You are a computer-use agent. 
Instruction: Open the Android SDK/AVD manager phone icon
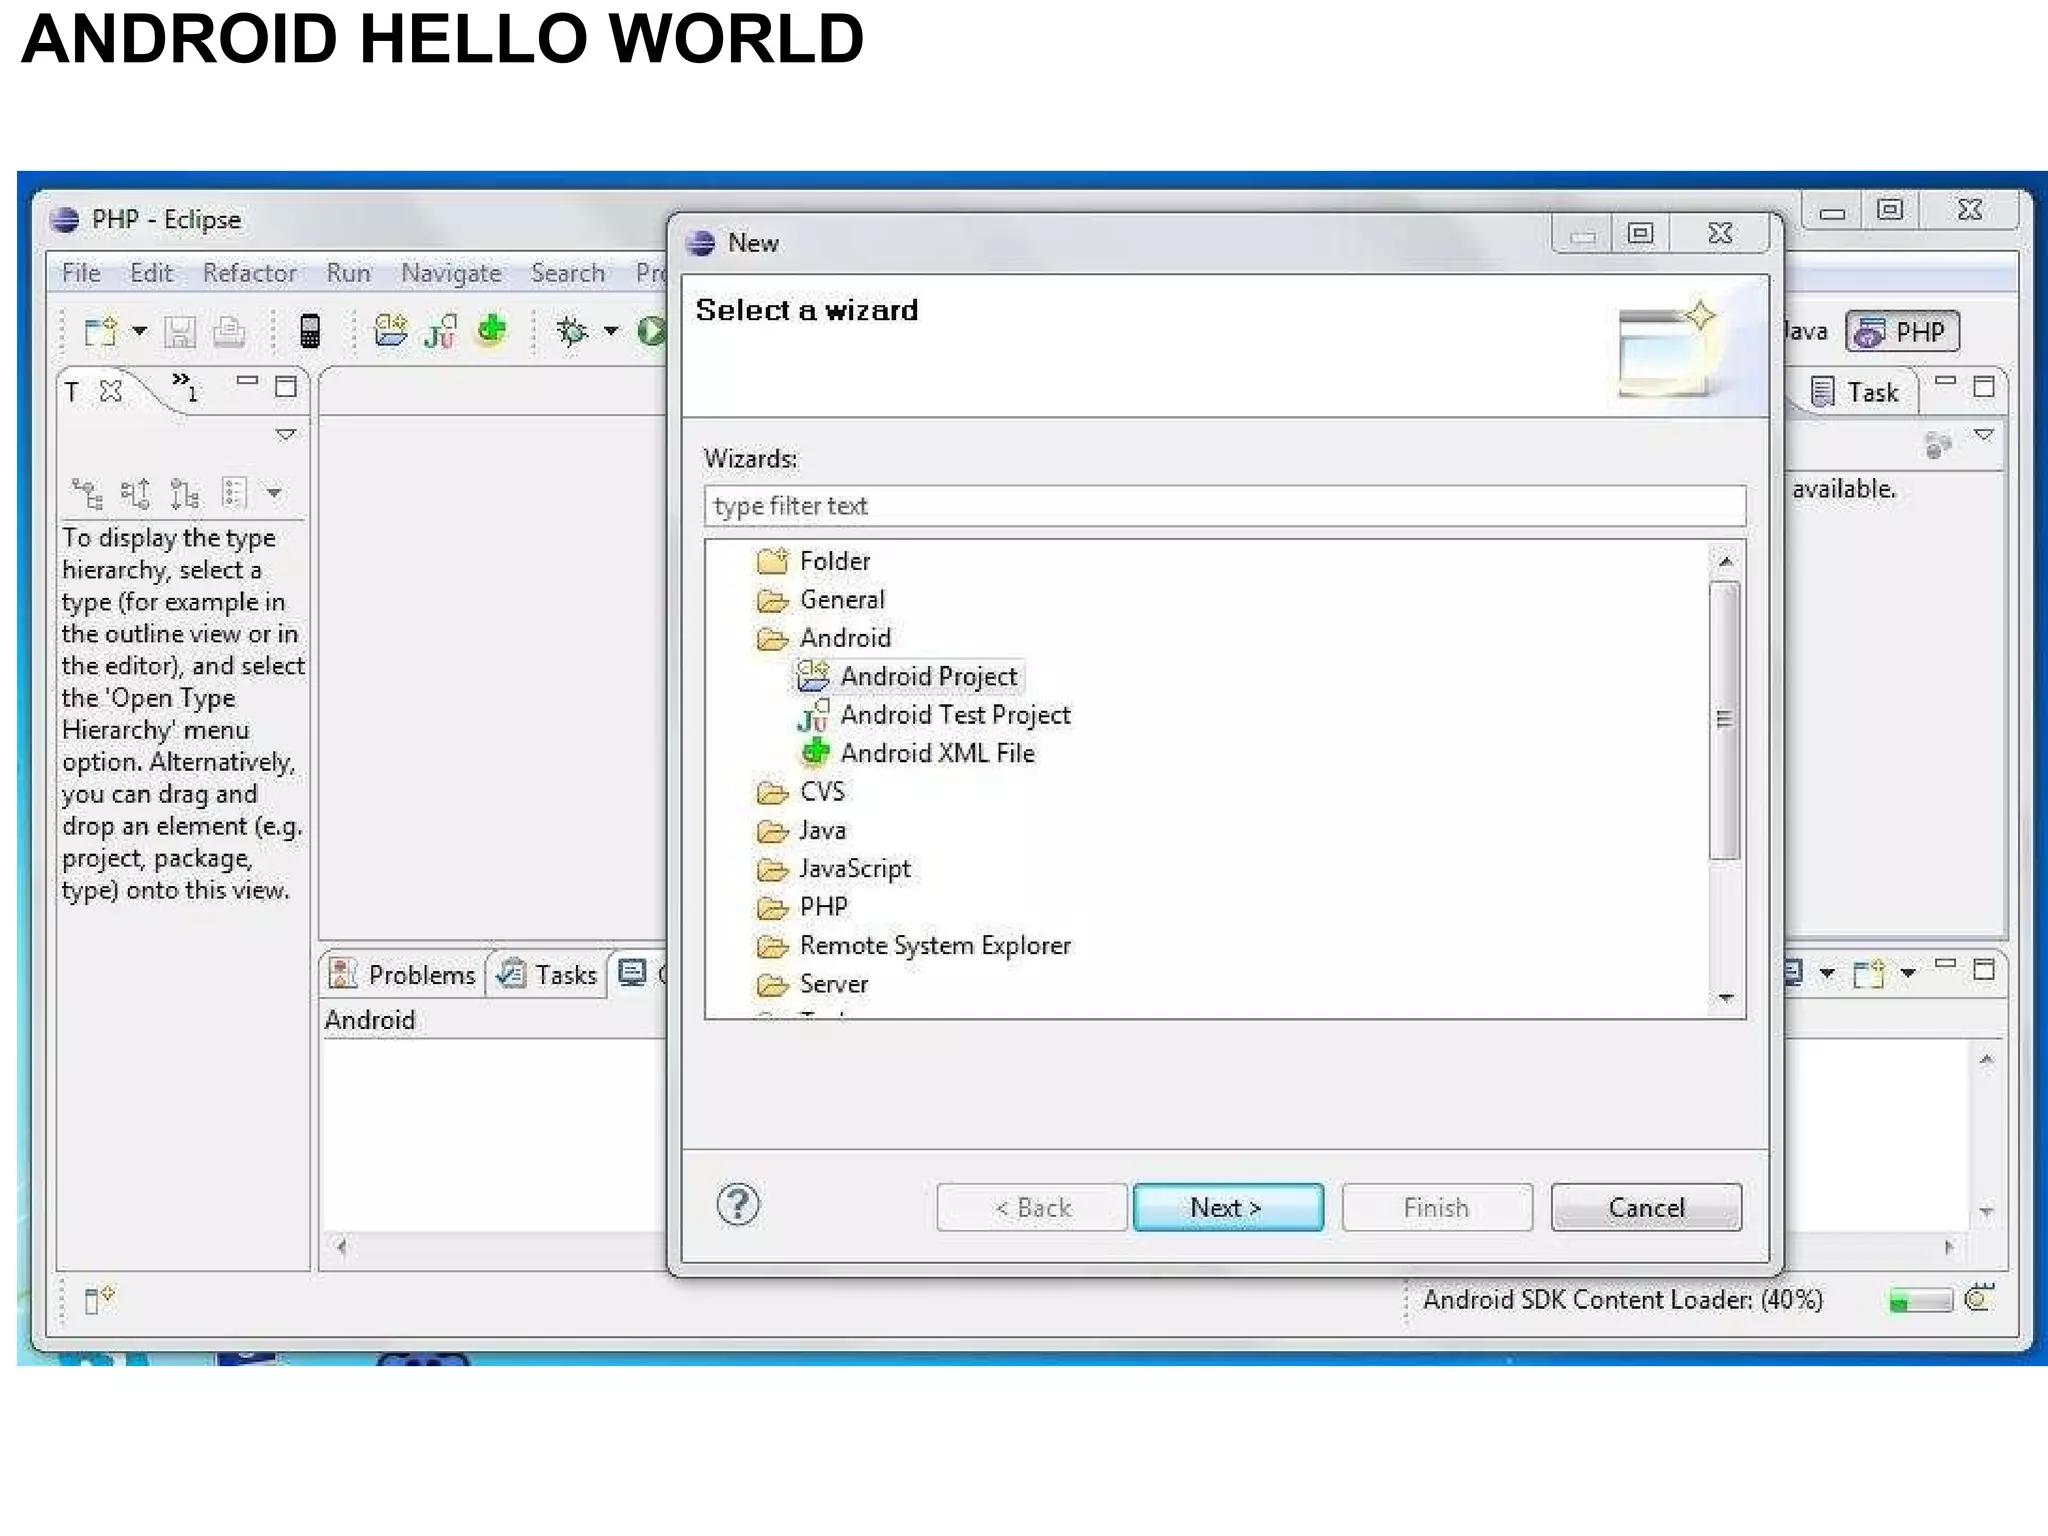(310, 331)
